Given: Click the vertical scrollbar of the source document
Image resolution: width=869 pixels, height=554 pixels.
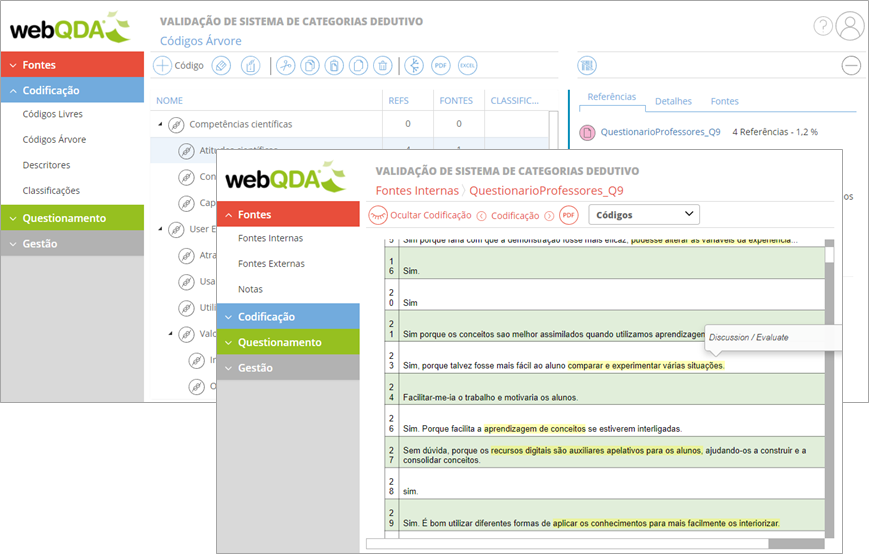Looking at the screenshot, I should tap(829, 388).
